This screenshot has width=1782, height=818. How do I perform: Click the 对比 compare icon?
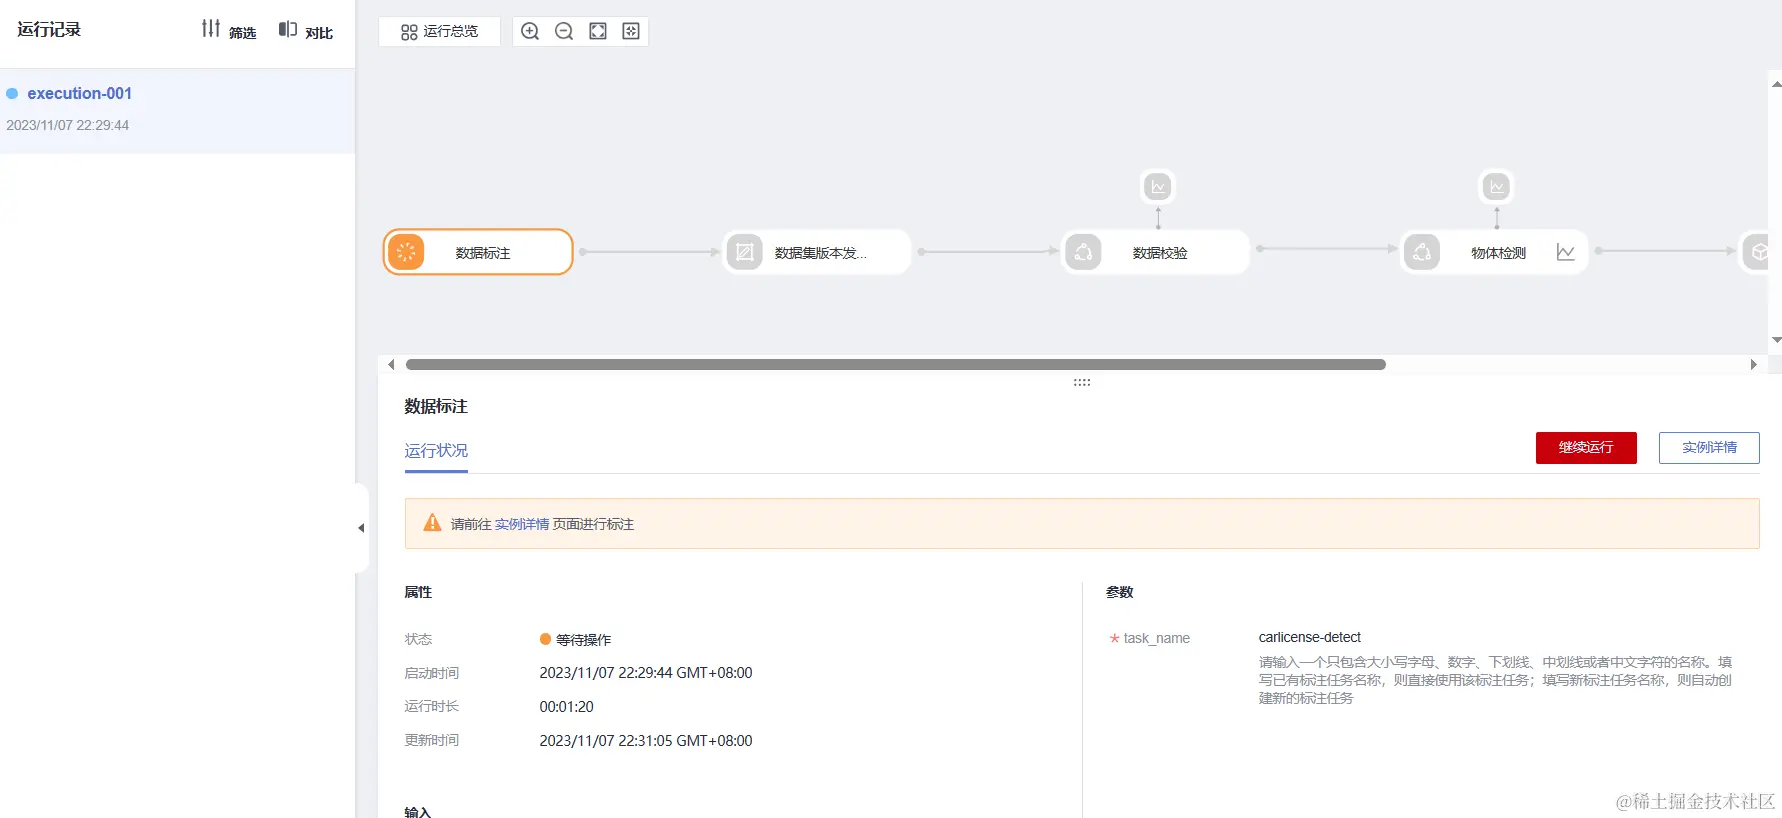click(x=288, y=30)
